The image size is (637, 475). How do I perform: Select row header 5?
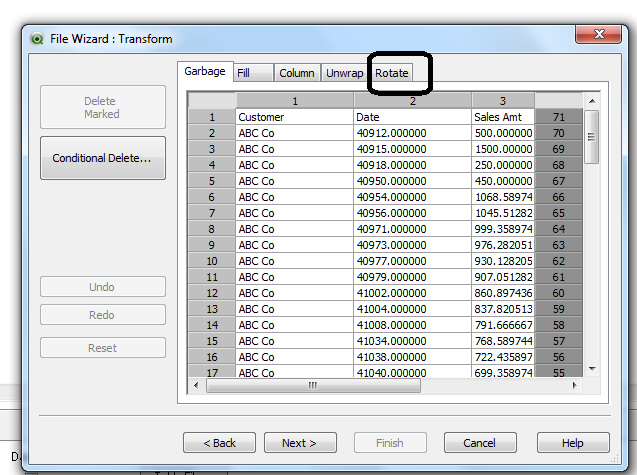[212, 181]
